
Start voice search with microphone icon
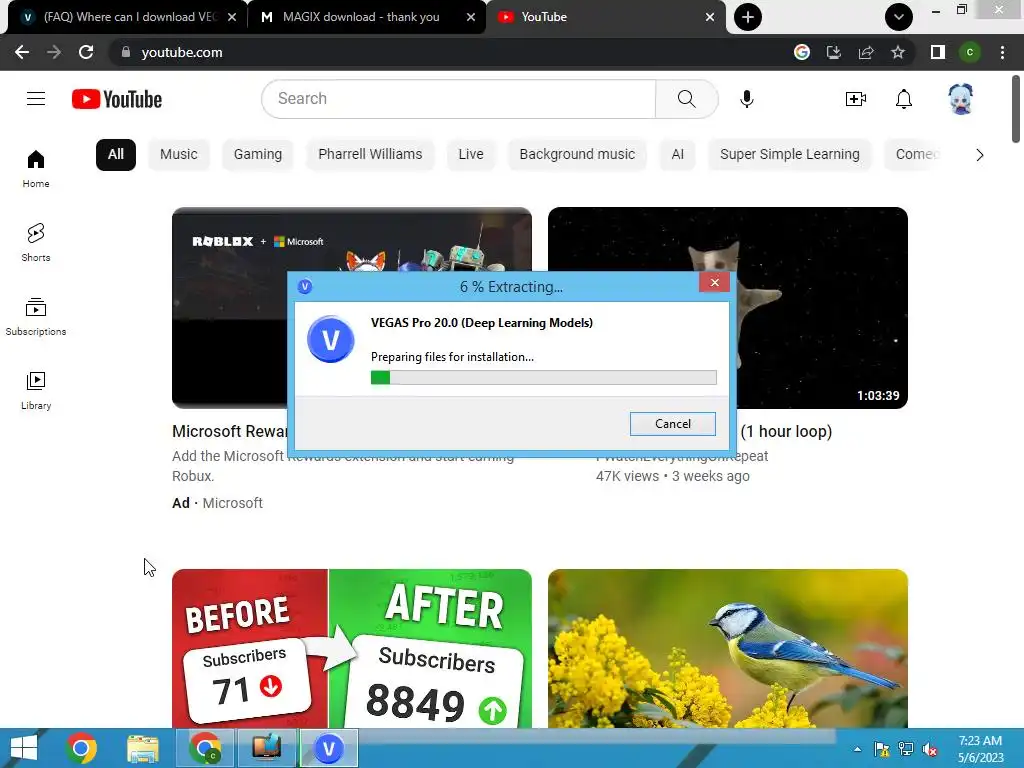click(746, 99)
